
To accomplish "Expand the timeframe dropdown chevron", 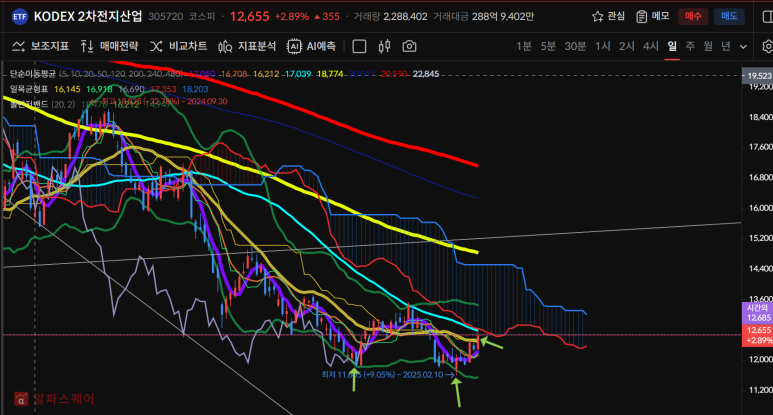I will (x=743, y=47).
